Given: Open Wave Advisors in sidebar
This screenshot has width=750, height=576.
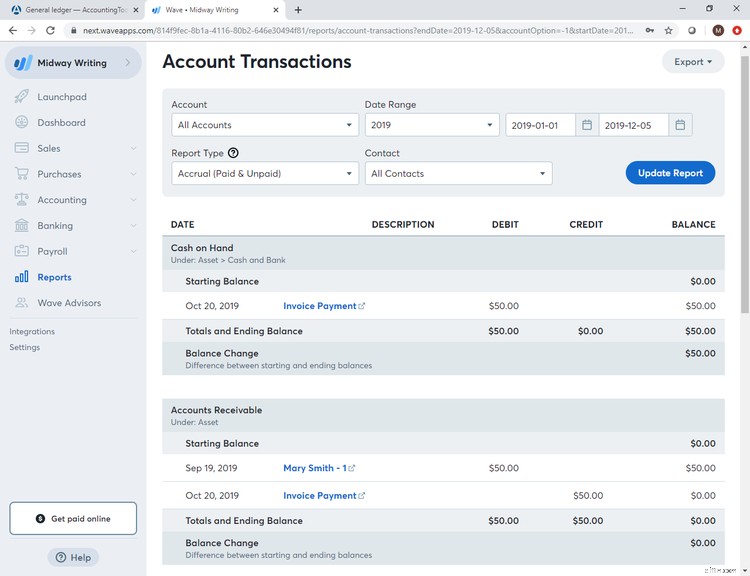Looking at the screenshot, I should tap(69, 303).
